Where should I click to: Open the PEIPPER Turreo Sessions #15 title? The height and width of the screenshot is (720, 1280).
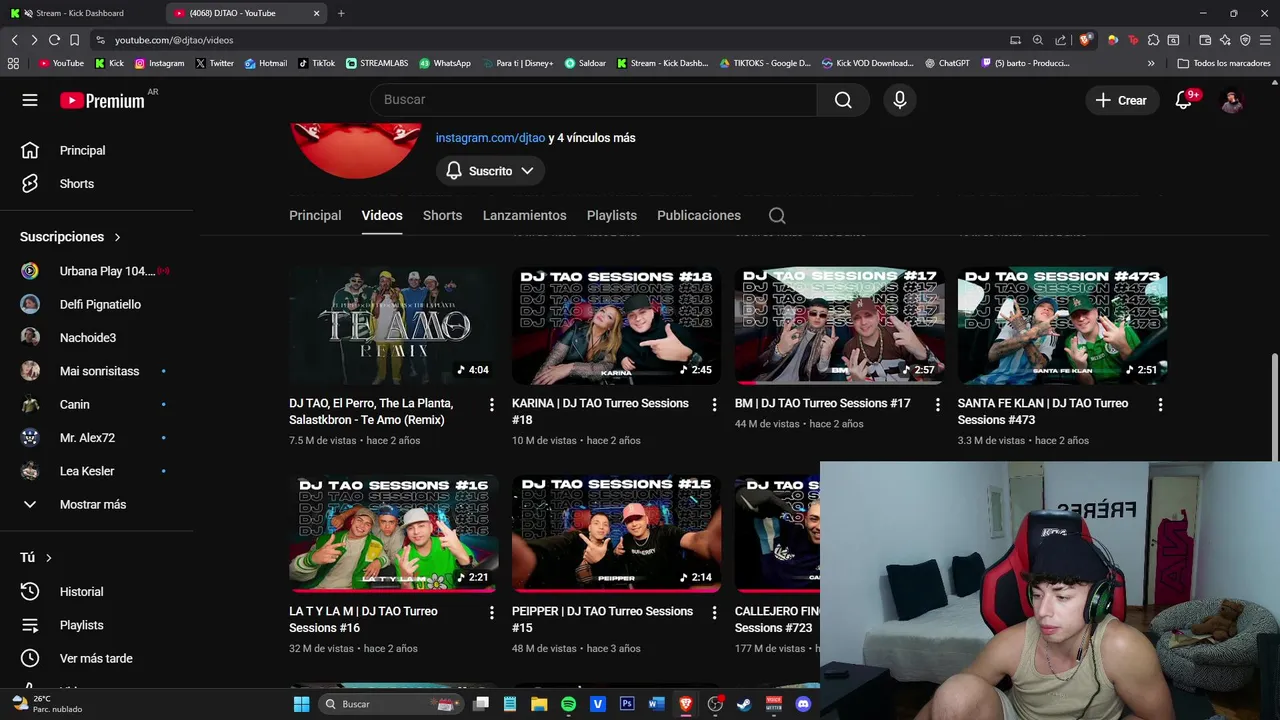click(x=602, y=619)
